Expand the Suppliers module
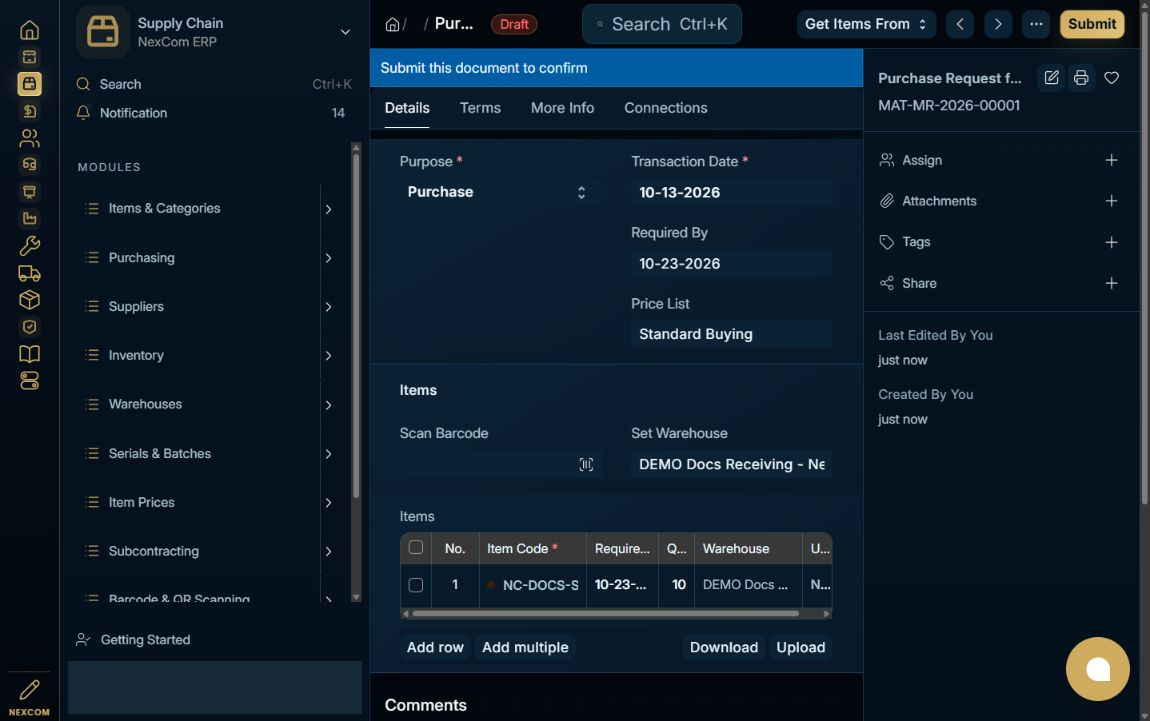 pyautogui.click(x=328, y=307)
